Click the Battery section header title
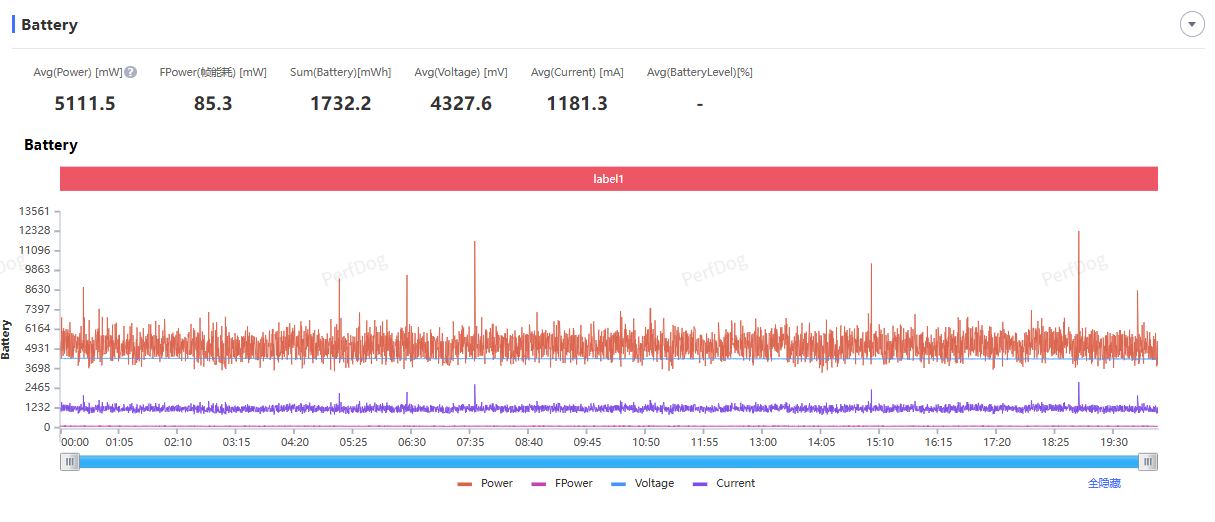 49,25
